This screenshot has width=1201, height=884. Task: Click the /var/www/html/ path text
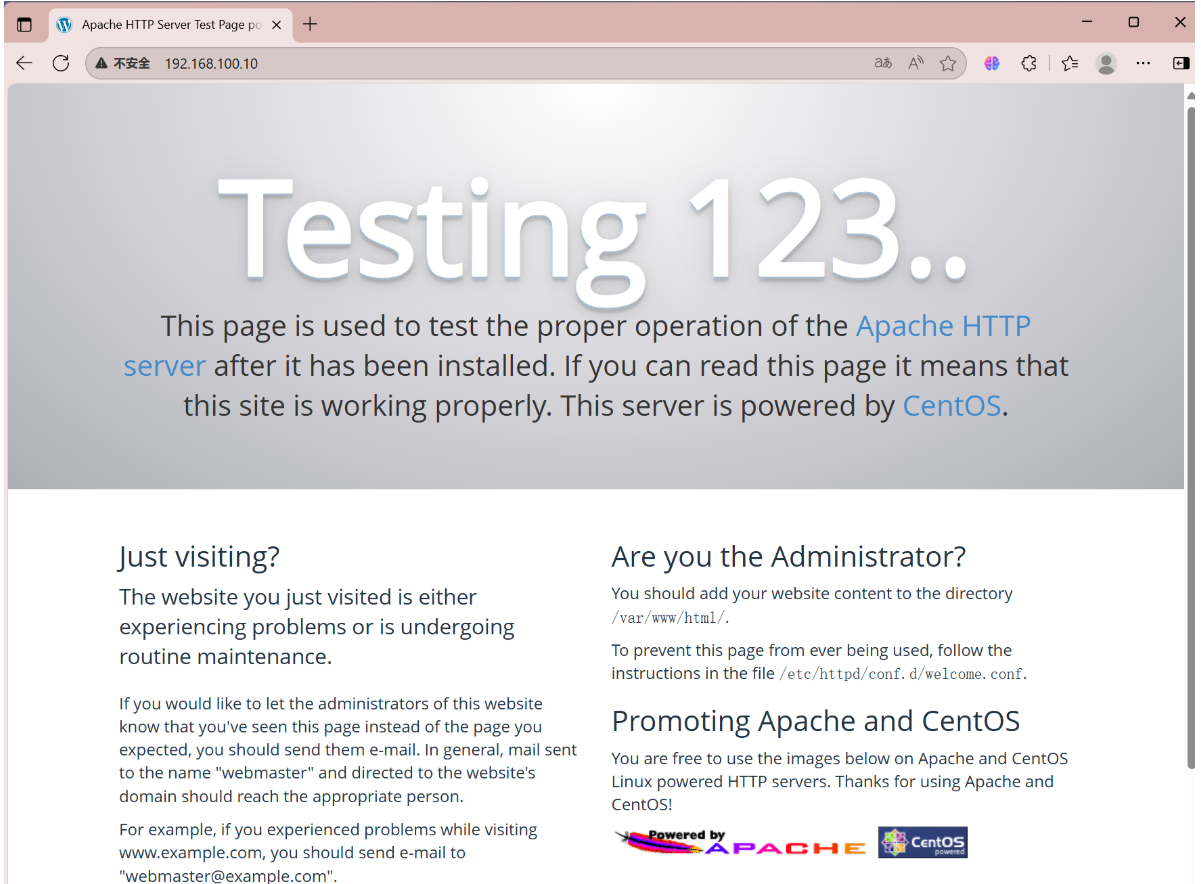670,618
